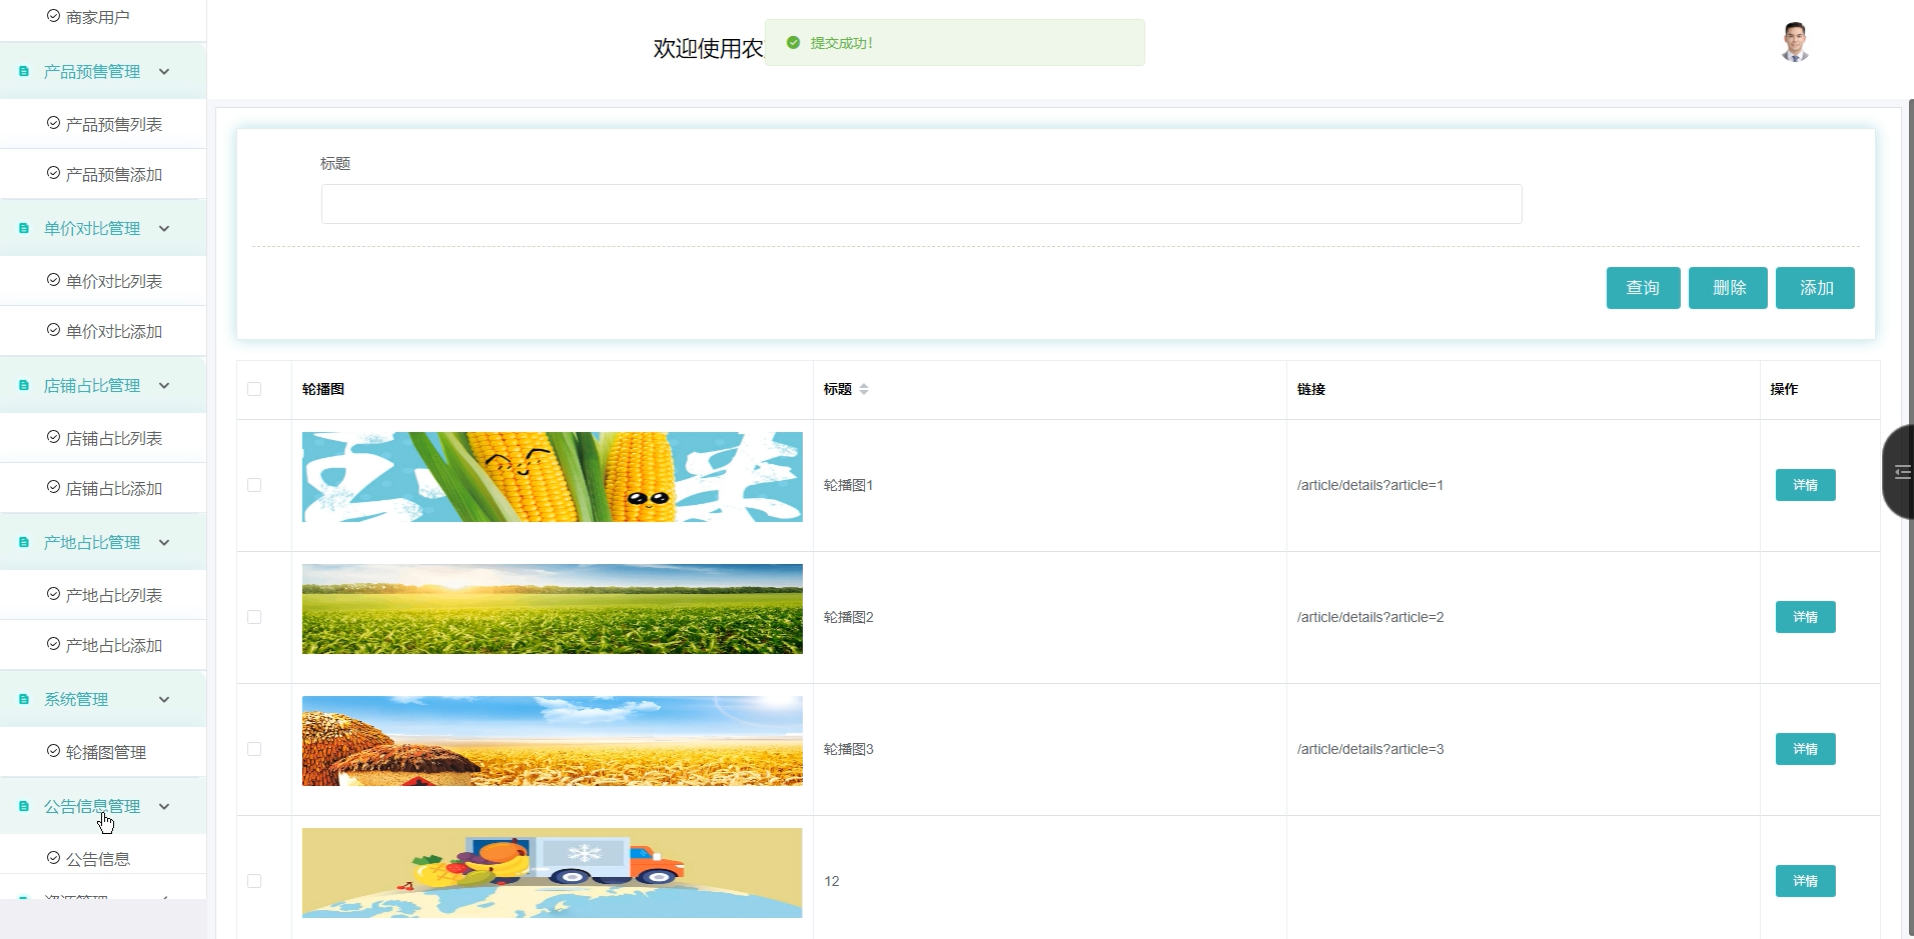
Task: Collapse the 公告信息管理 chevron
Action: click(164, 807)
